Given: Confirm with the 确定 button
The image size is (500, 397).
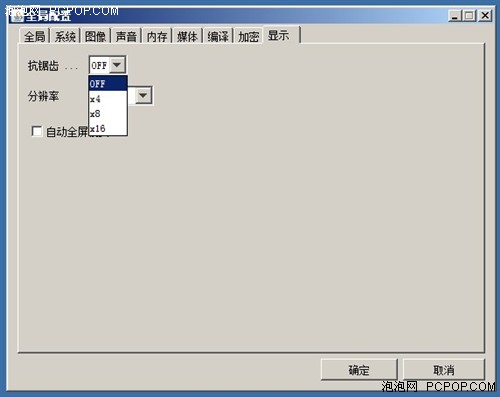Looking at the screenshot, I should point(359,370).
